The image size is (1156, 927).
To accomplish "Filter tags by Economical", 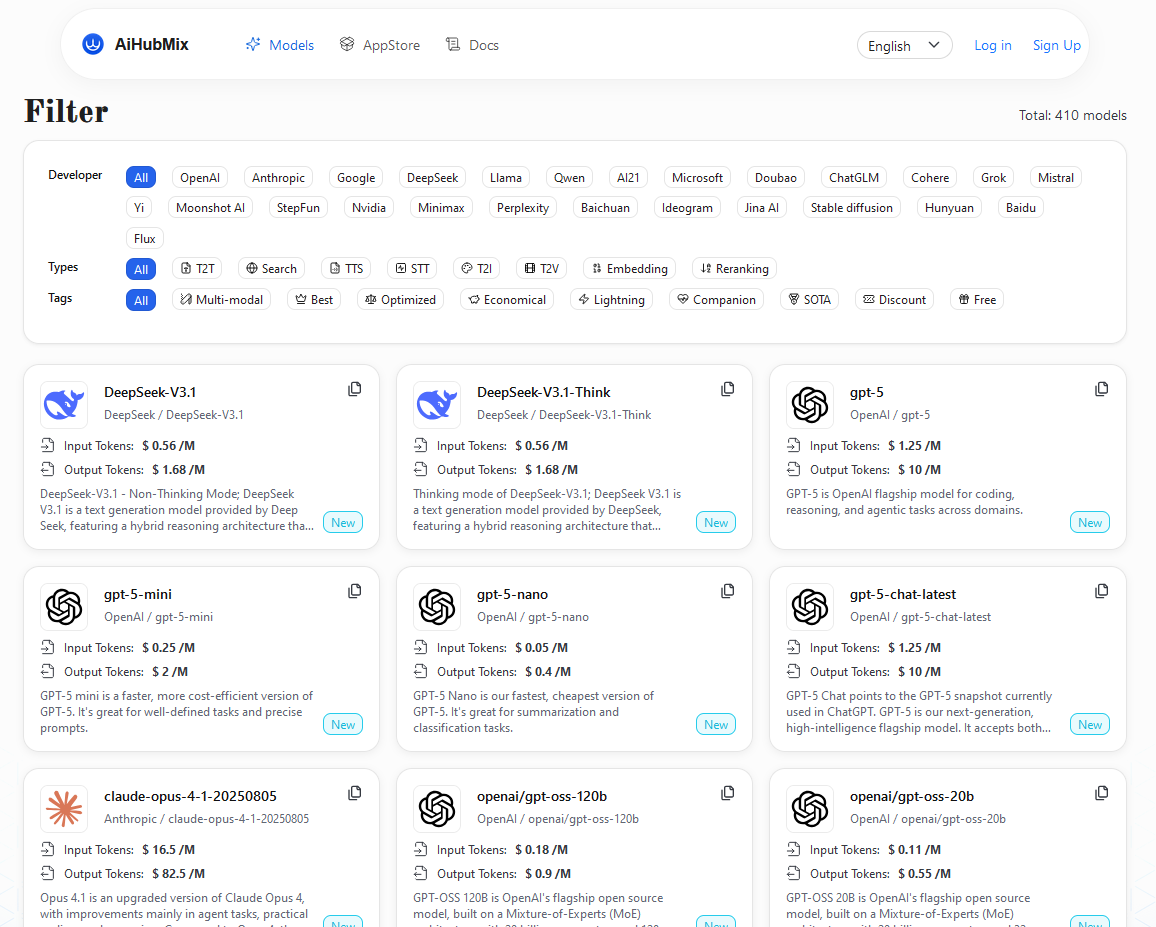I will pyautogui.click(x=507, y=299).
